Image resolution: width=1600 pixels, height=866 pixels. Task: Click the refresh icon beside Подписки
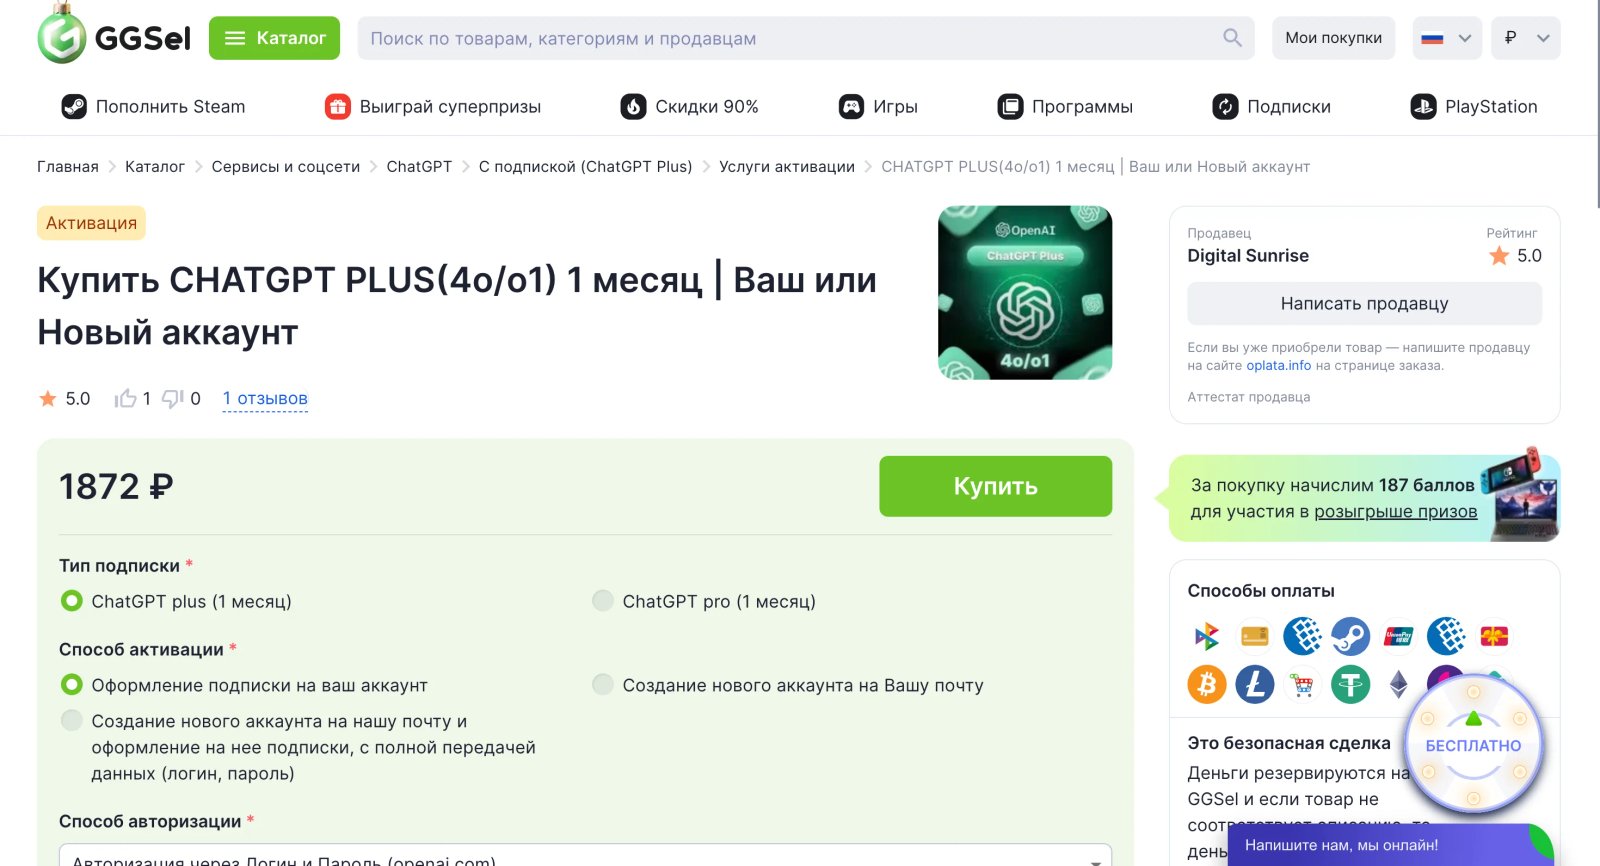1225,107
